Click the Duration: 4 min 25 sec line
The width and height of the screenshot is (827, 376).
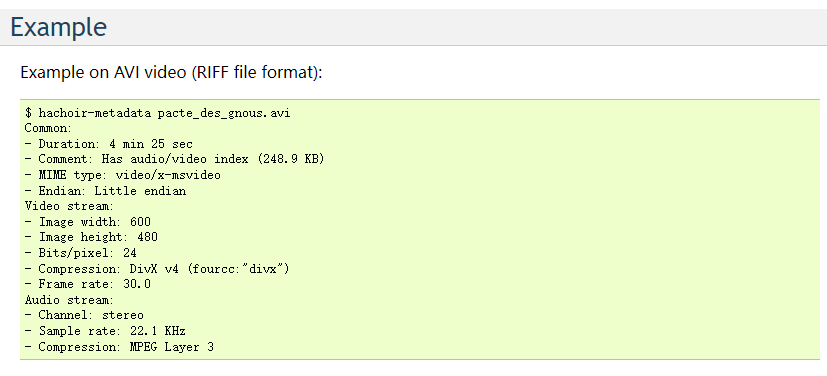click(x=109, y=144)
